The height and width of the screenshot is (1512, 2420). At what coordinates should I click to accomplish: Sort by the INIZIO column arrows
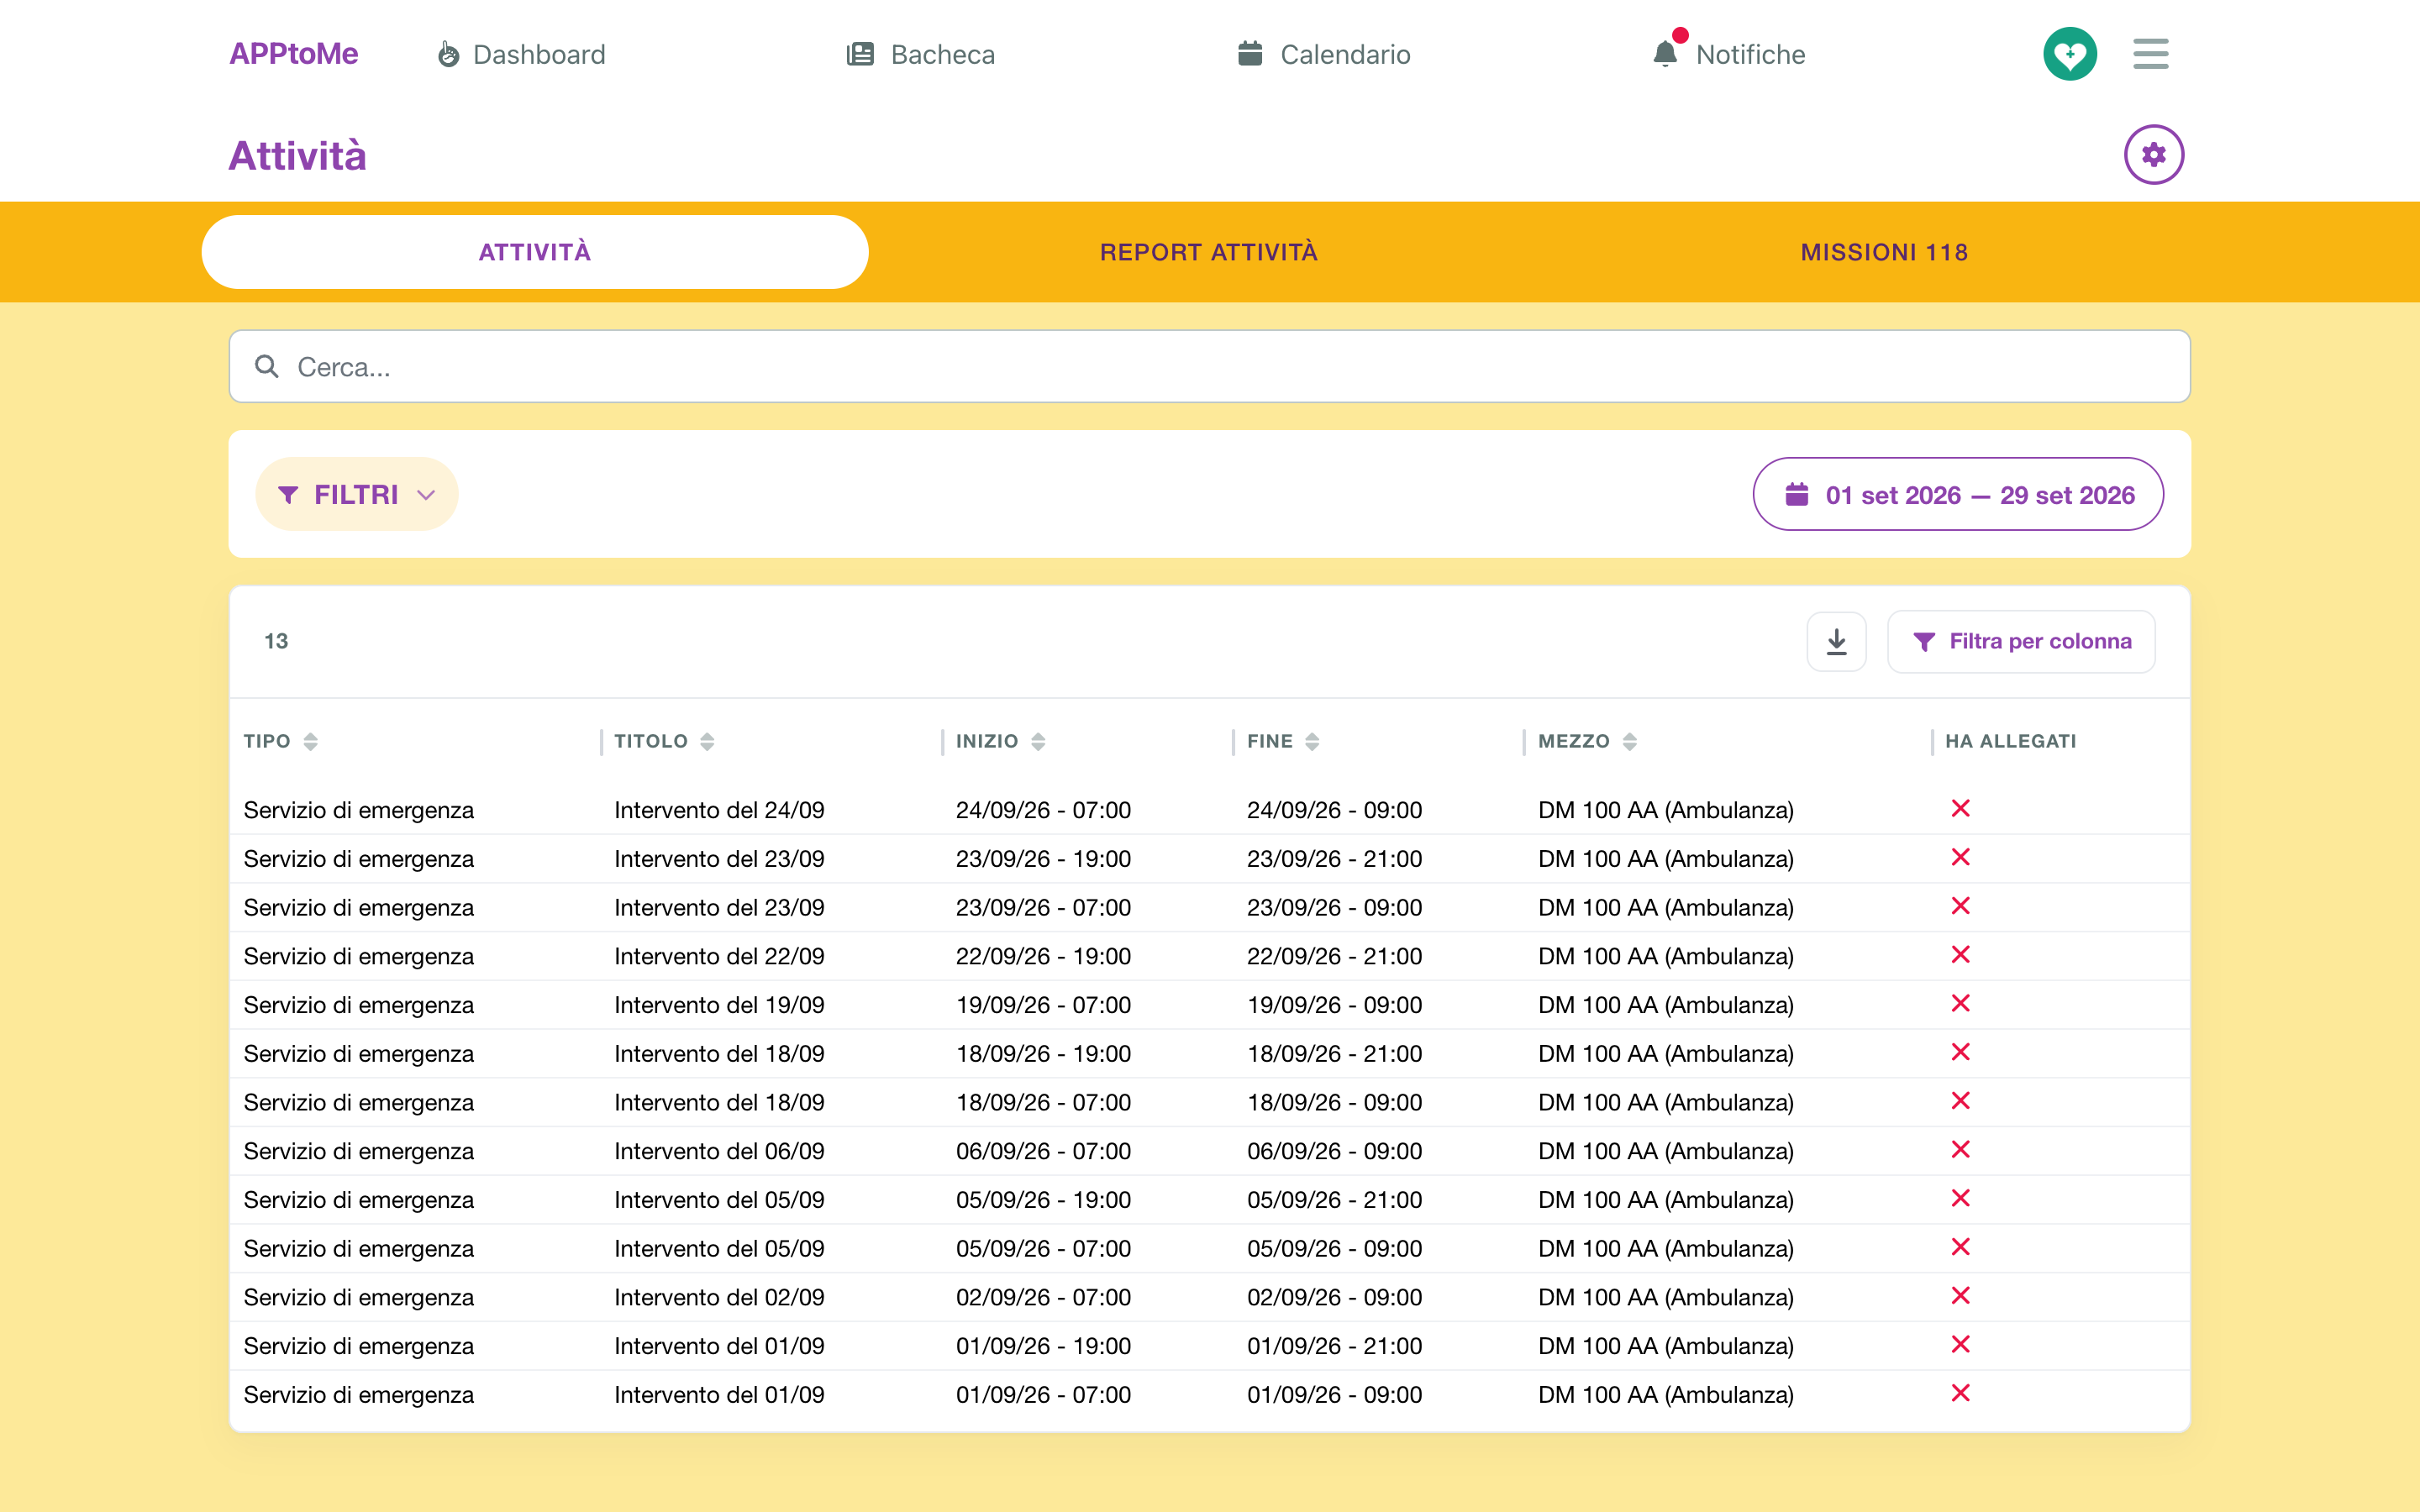[1038, 741]
